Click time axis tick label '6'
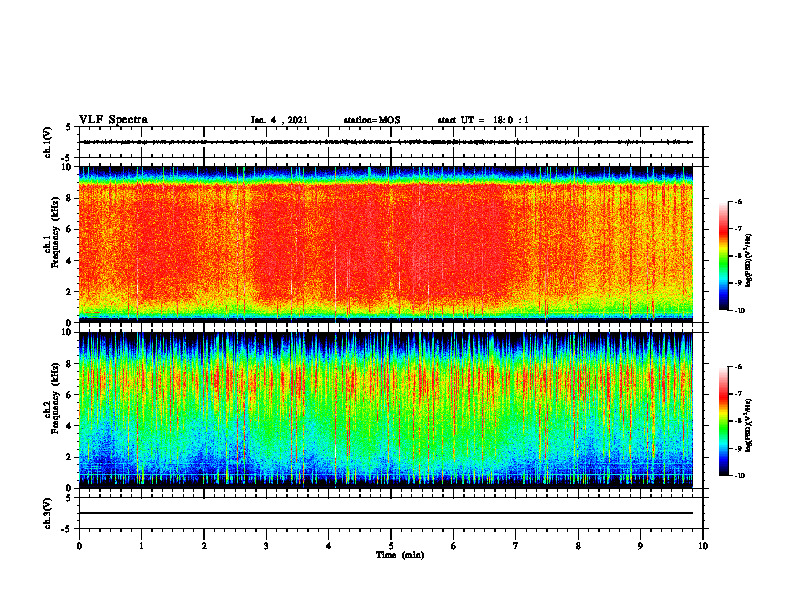792x612 pixels. 454,546
